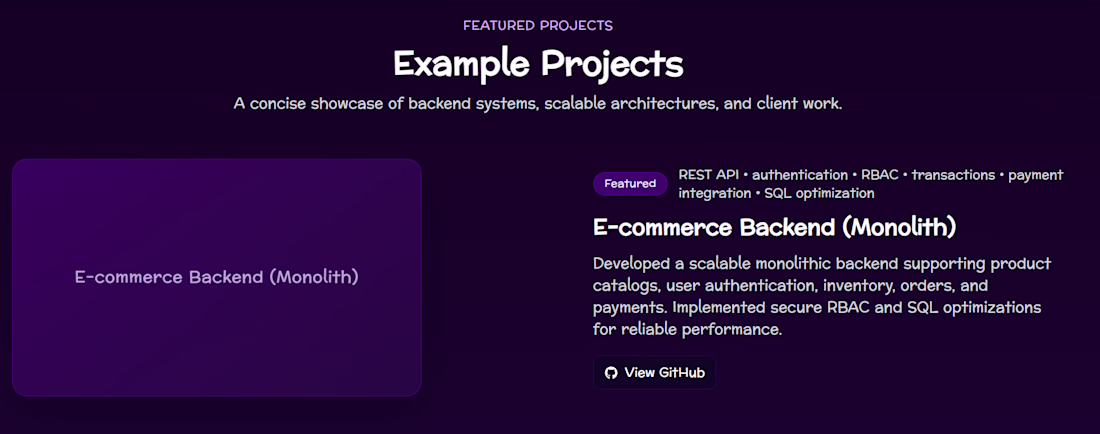Click the transactions tag text
The height and width of the screenshot is (434, 1100).
[954, 175]
